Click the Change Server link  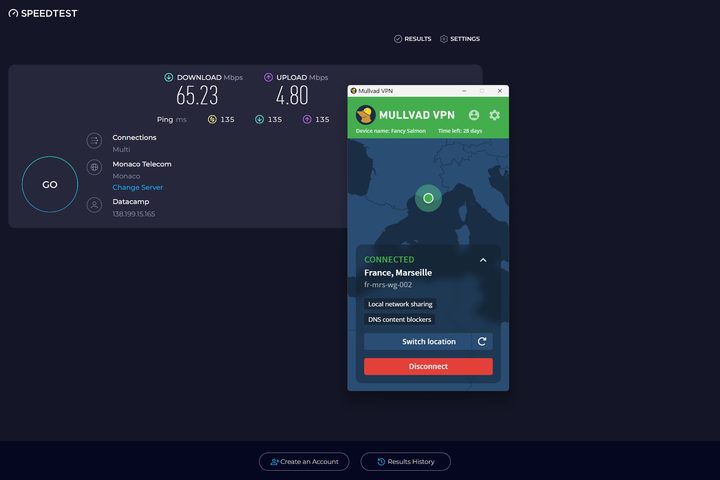click(x=137, y=187)
